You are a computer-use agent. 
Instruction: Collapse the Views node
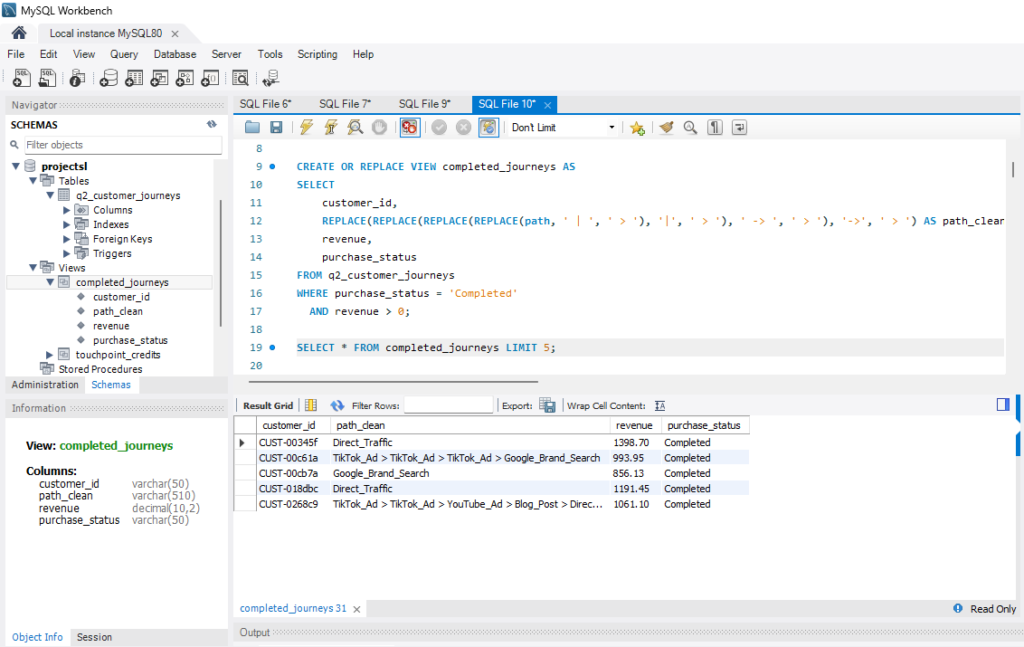point(33,268)
